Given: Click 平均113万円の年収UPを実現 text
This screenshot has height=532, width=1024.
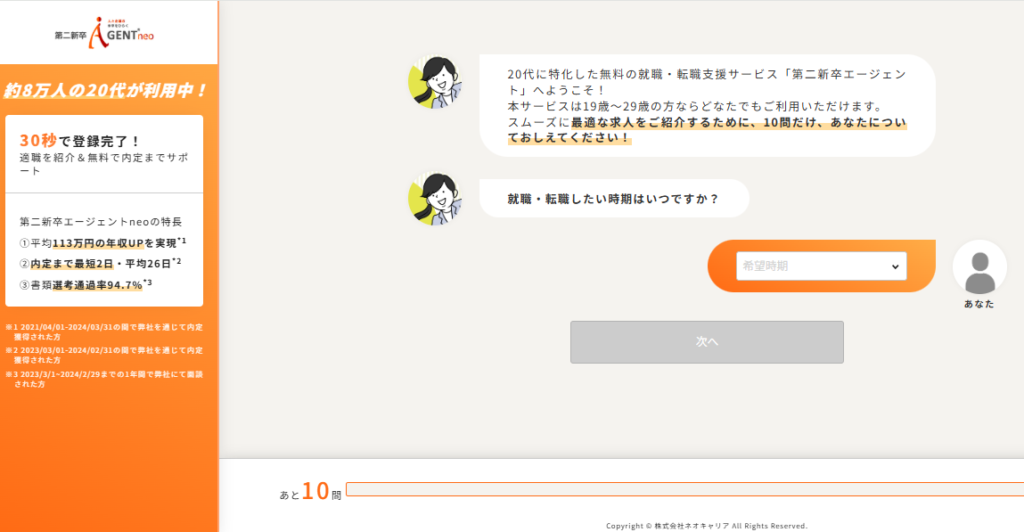Looking at the screenshot, I should [x=103, y=243].
